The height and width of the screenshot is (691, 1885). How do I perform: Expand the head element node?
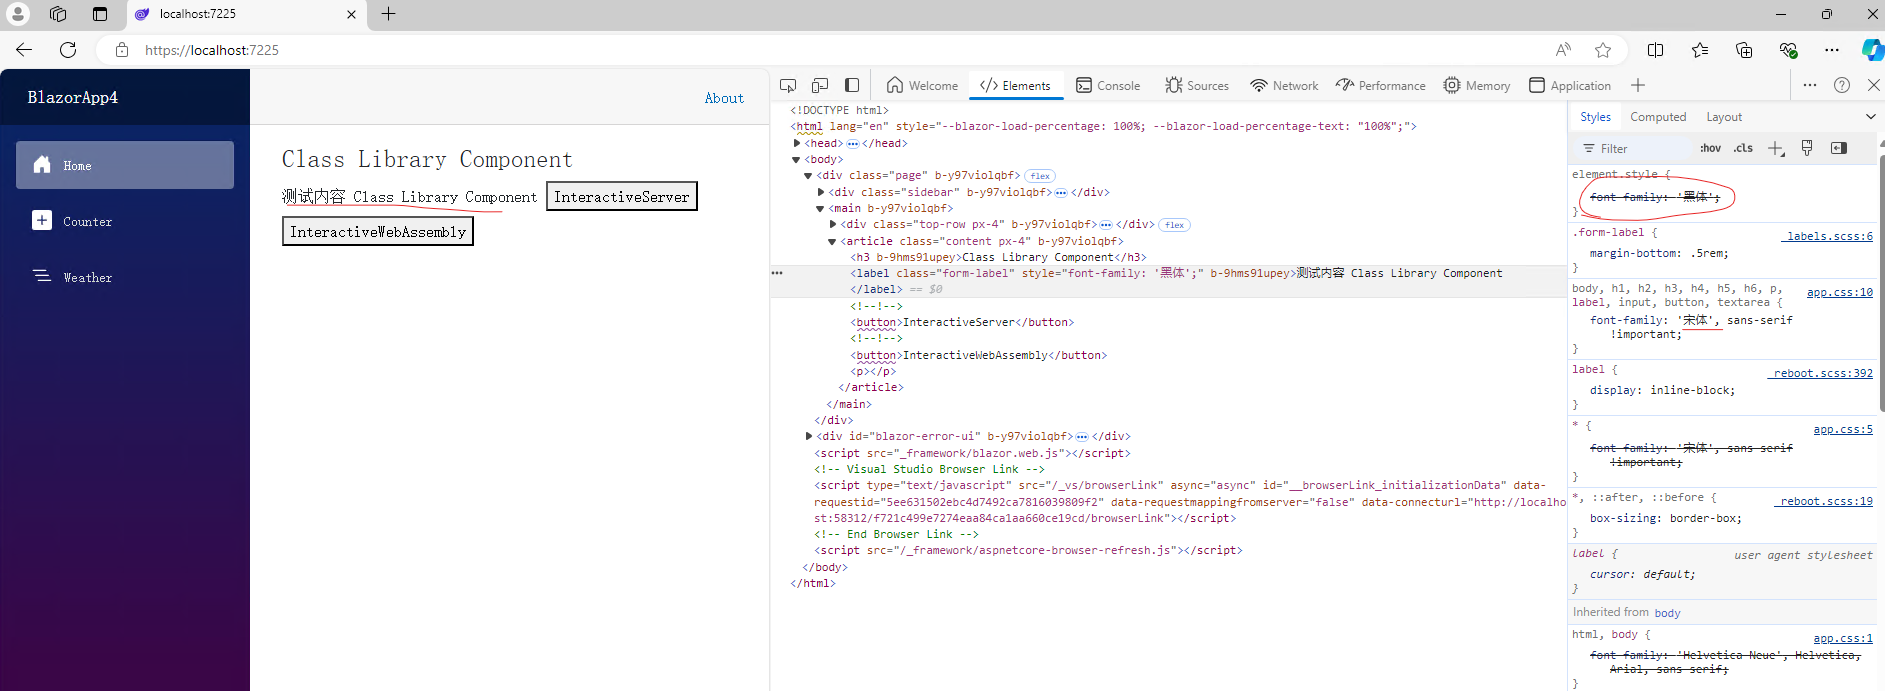(797, 143)
